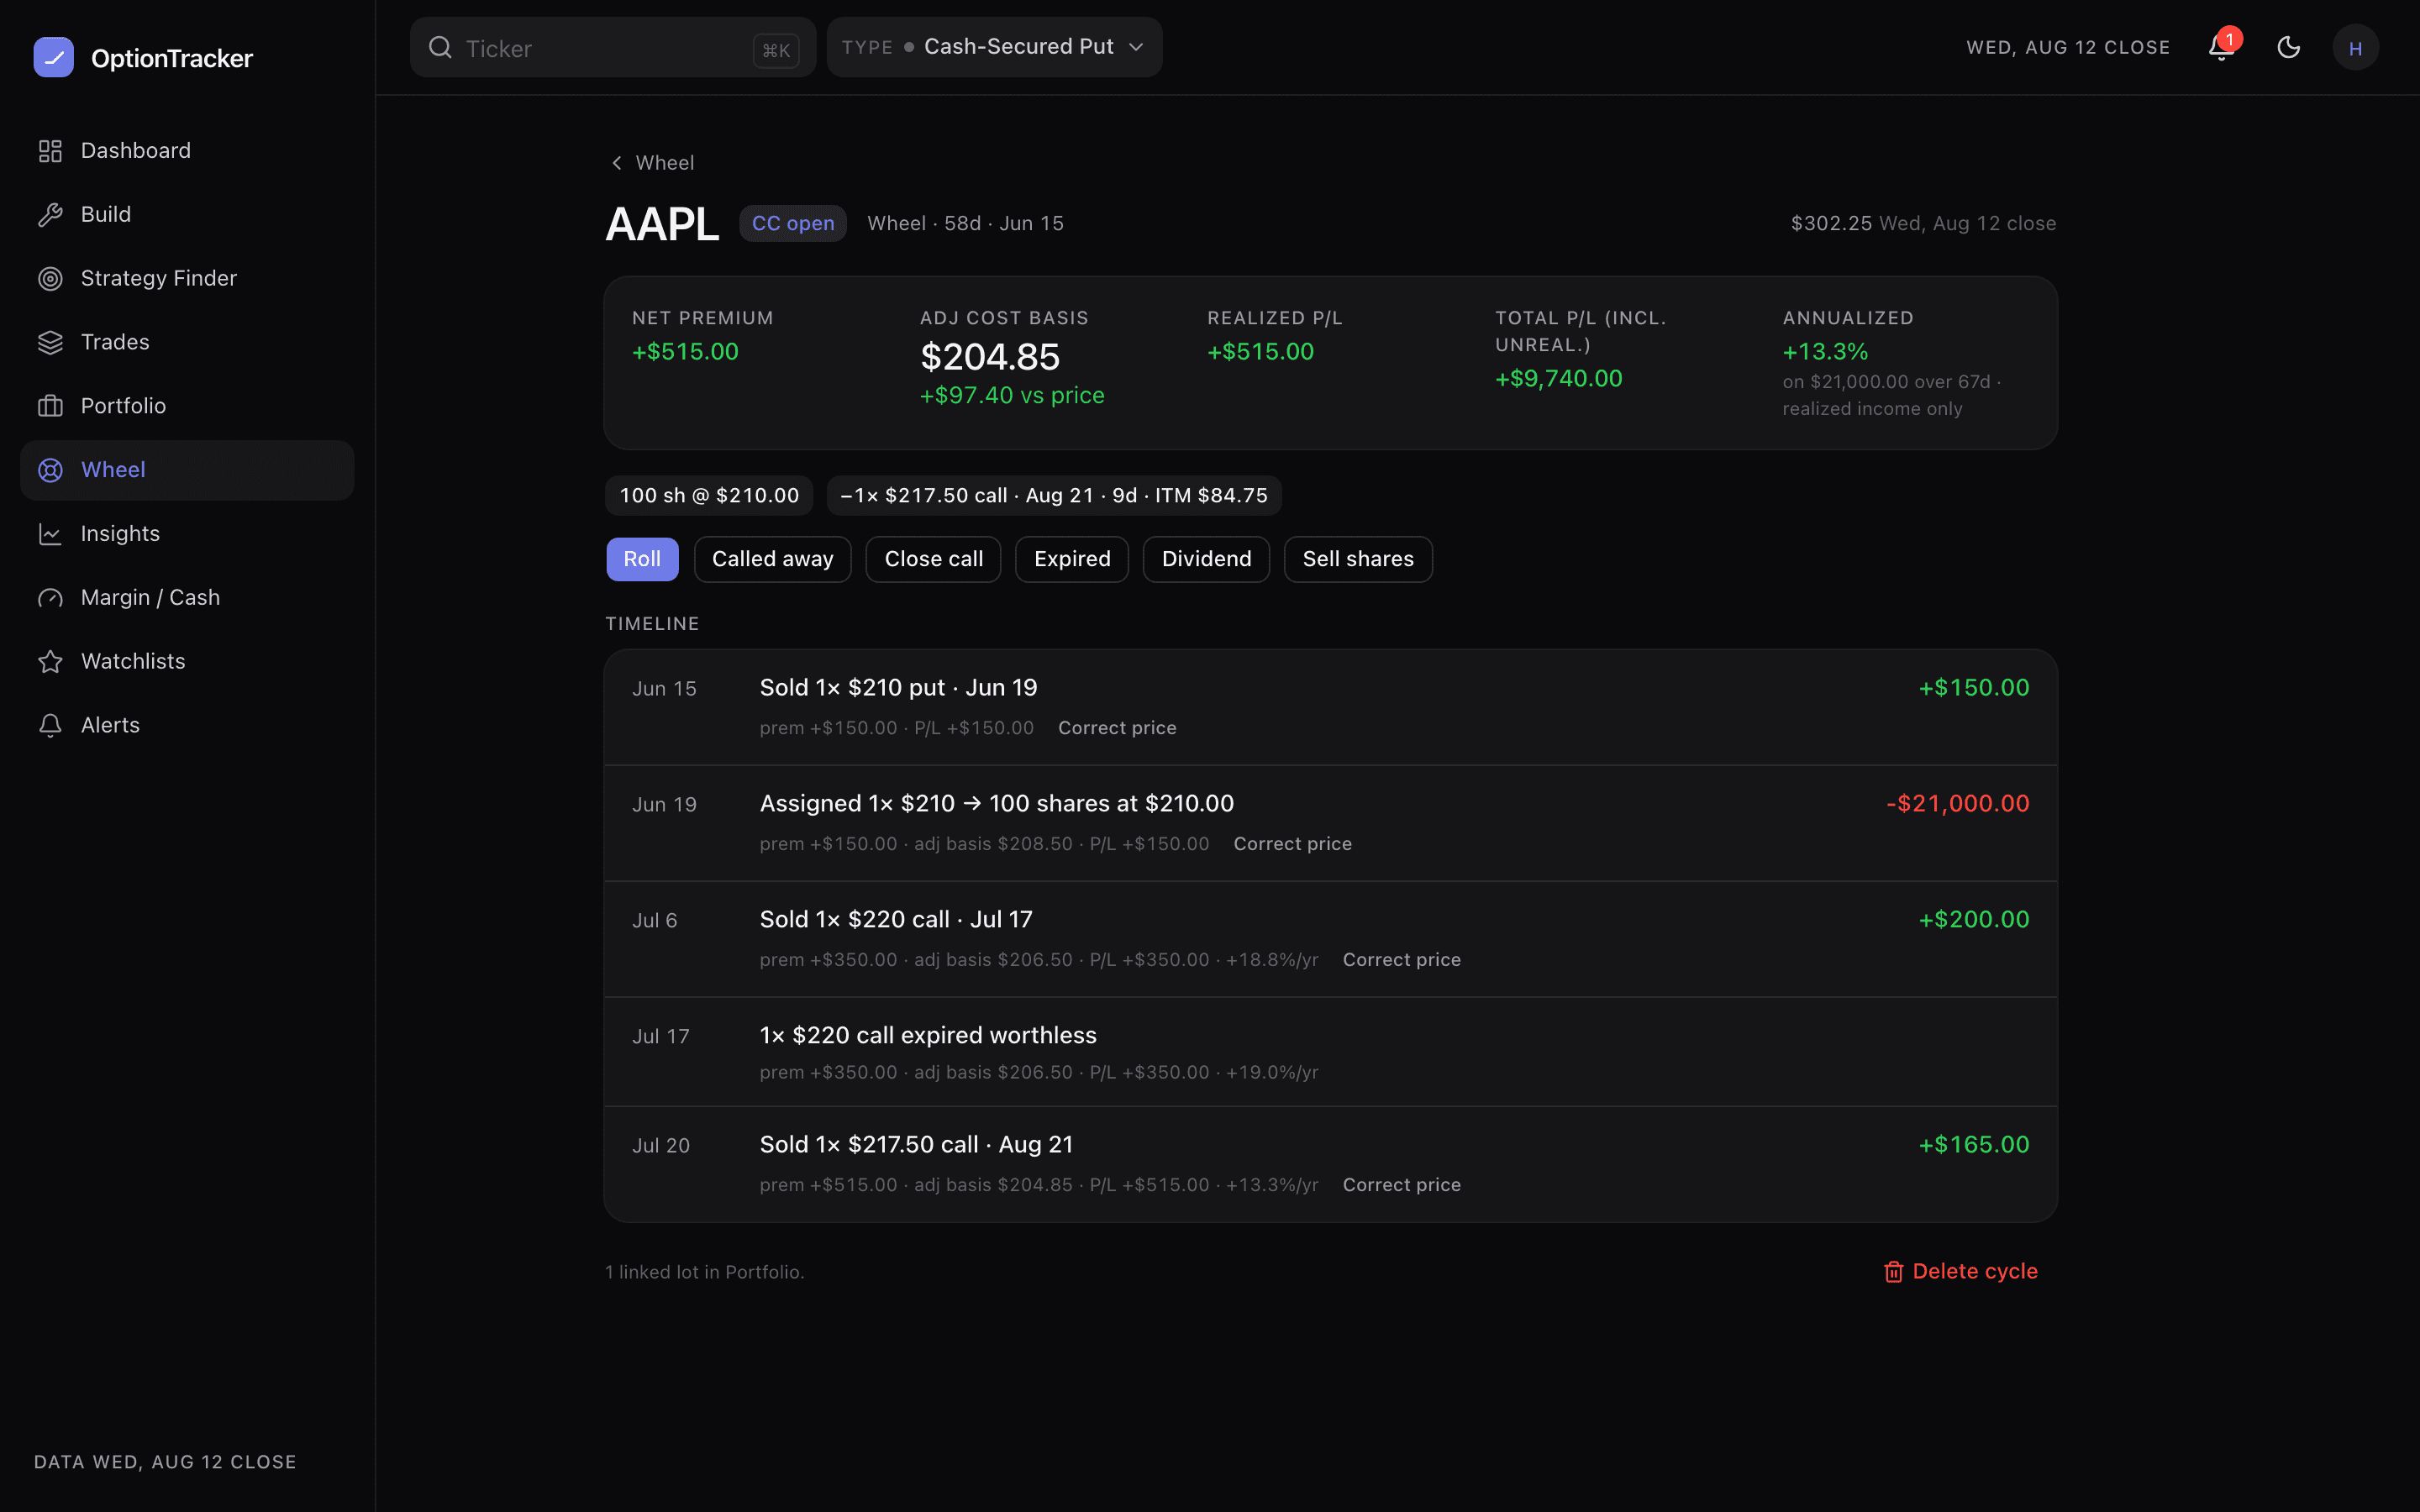The height and width of the screenshot is (1512, 2420).
Task: Open the Build menu item
Action: pos(187,215)
